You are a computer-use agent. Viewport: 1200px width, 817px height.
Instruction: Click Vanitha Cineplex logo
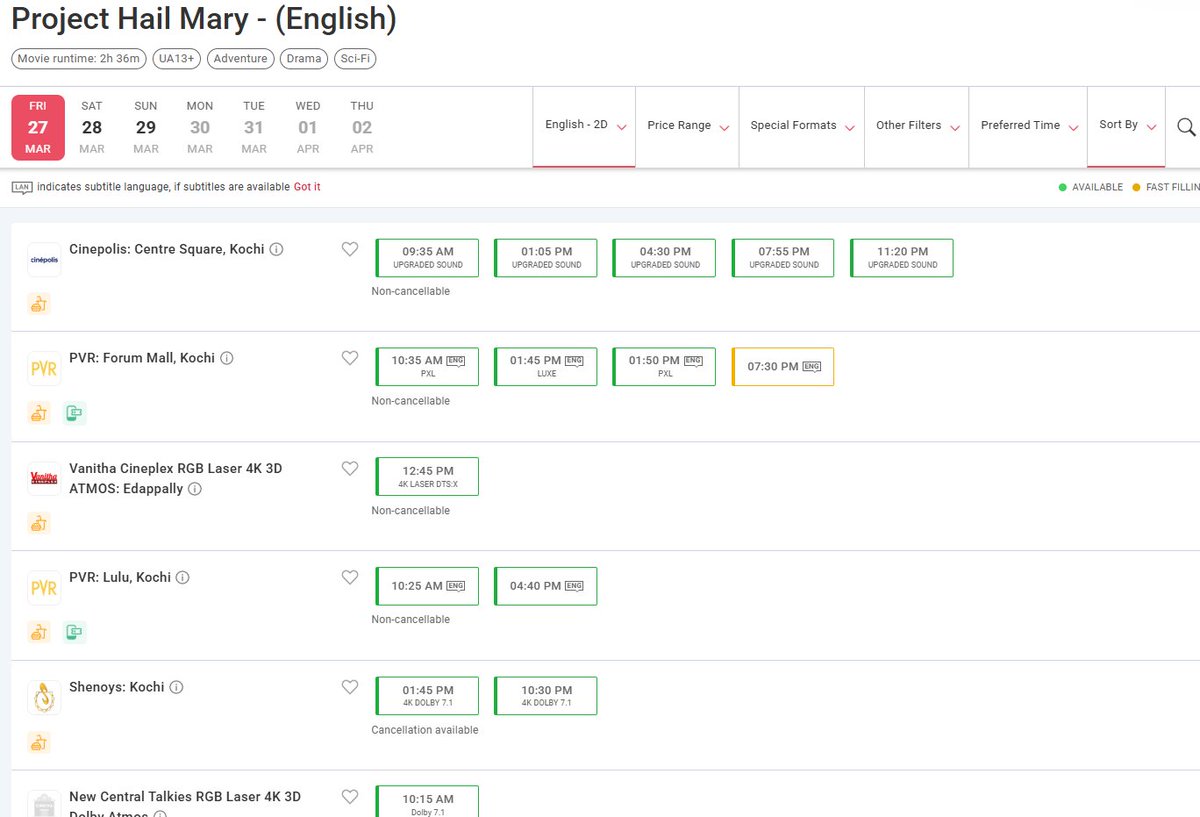pyautogui.click(x=44, y=479)
